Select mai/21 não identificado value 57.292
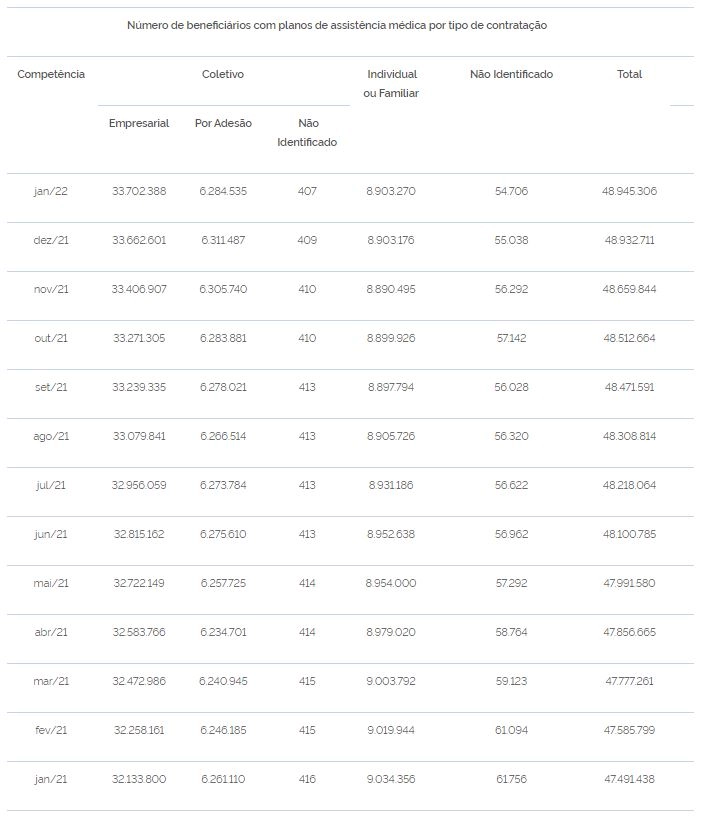Viewport: 706px width, 817px height. point(511,583)
